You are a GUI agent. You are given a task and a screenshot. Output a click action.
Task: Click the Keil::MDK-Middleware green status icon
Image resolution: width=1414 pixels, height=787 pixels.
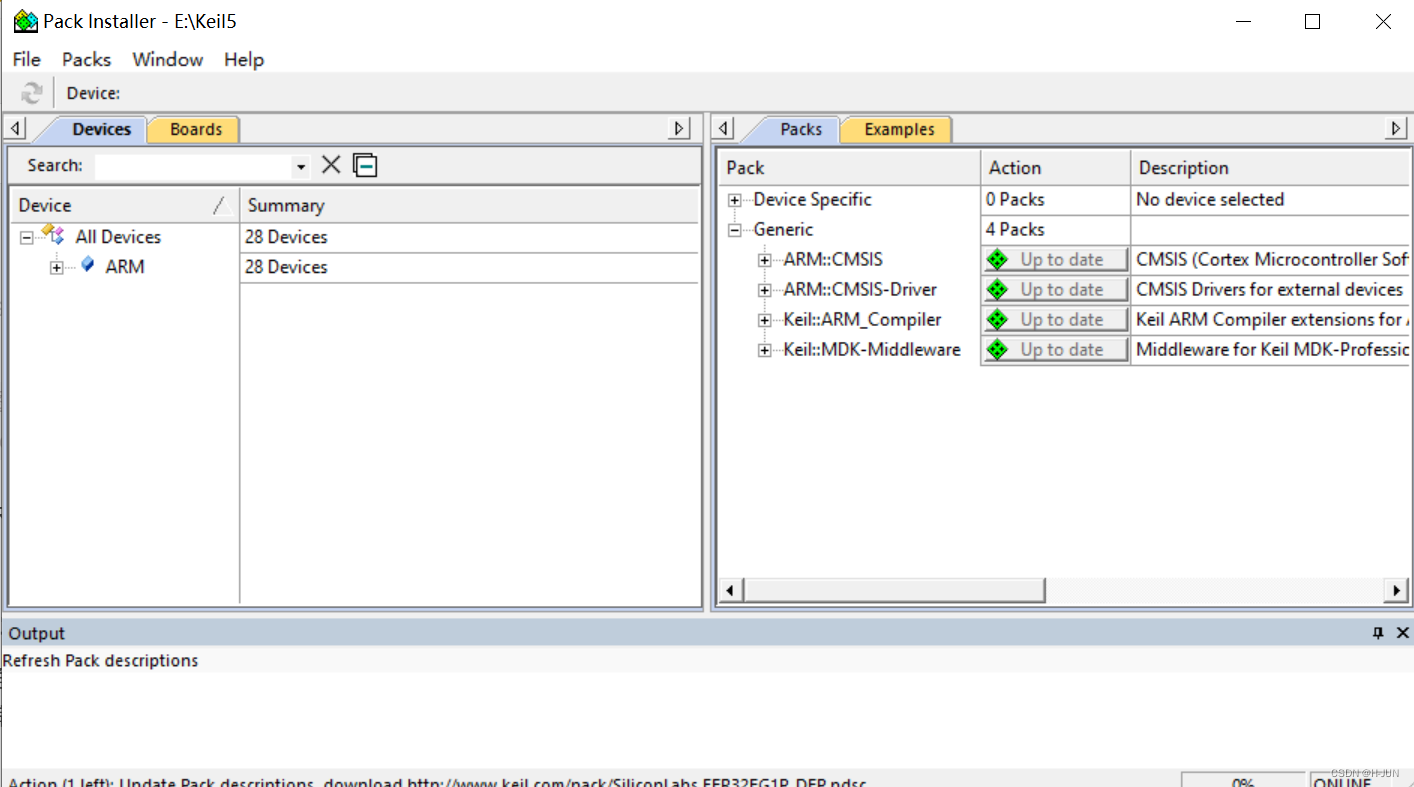pos(996,349)
